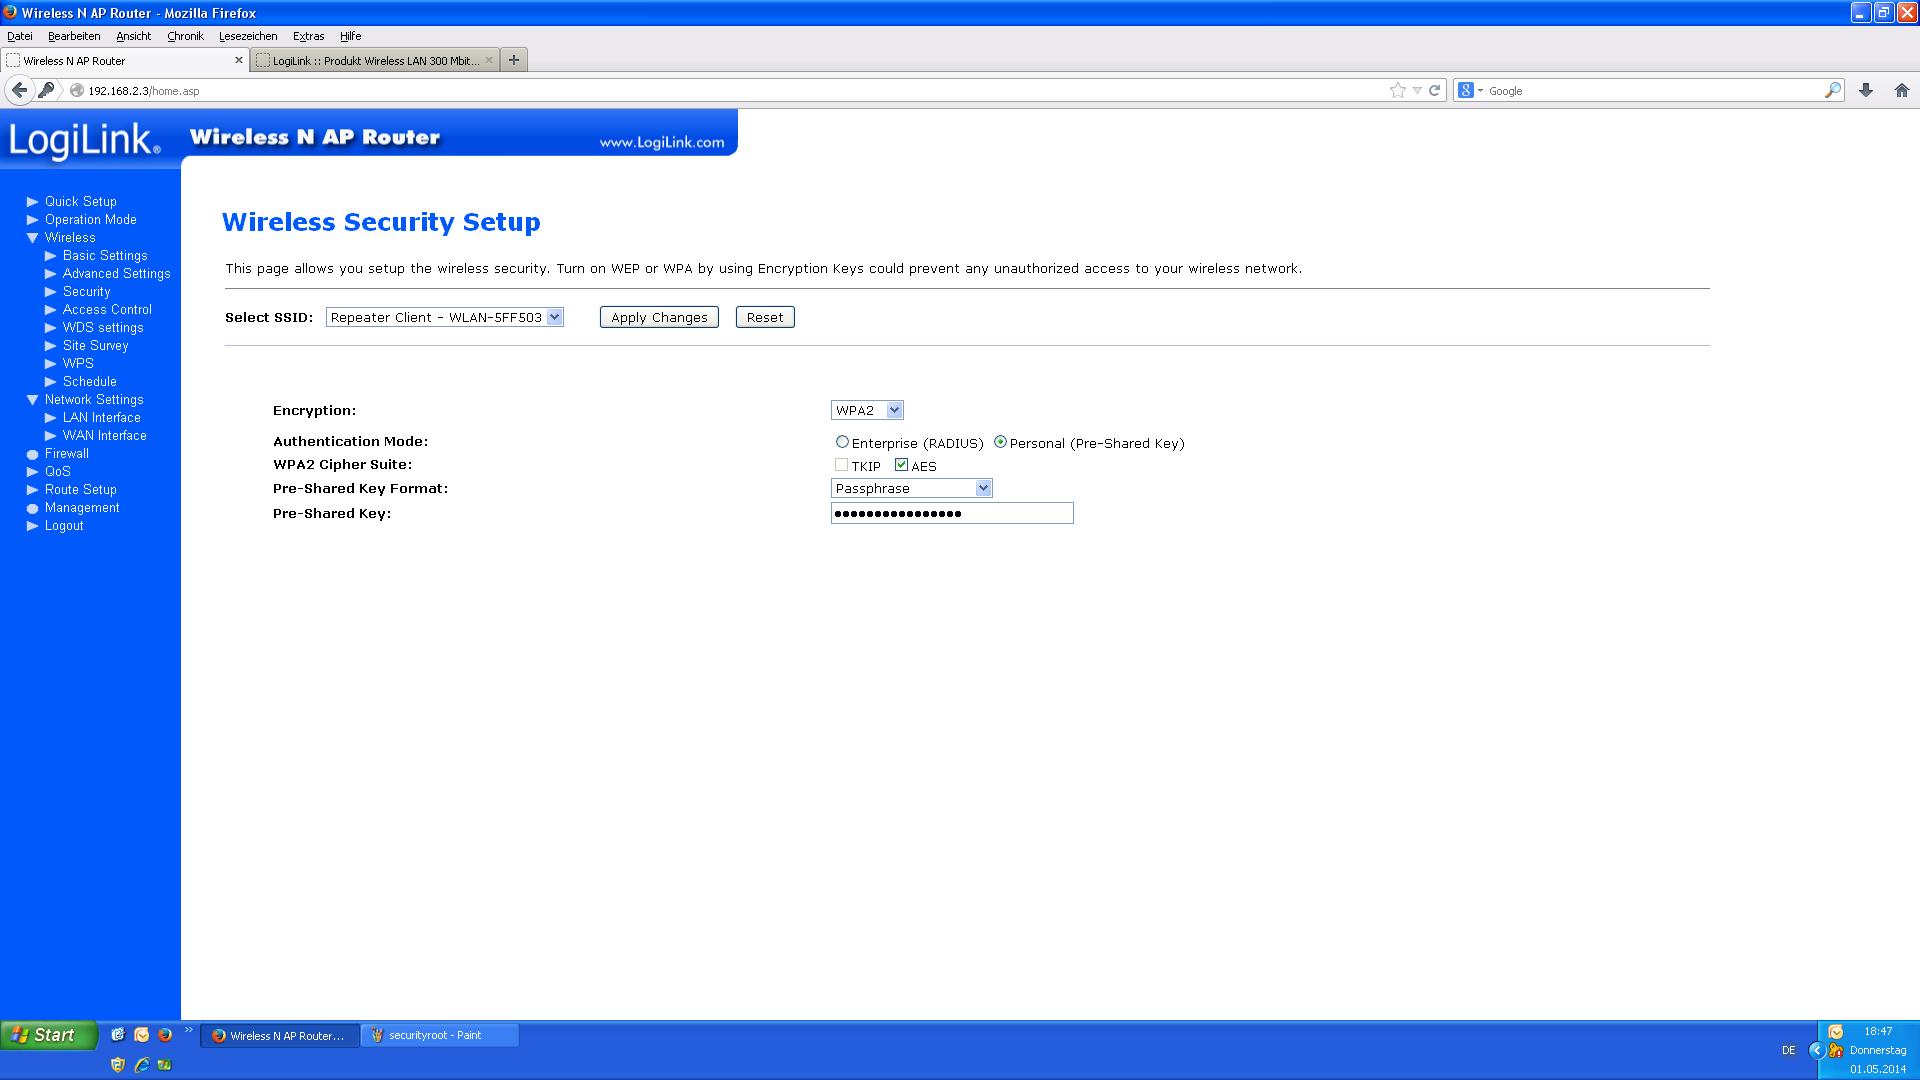Open Pre-Shared Key Format dropdown

(x=911, y=488)
